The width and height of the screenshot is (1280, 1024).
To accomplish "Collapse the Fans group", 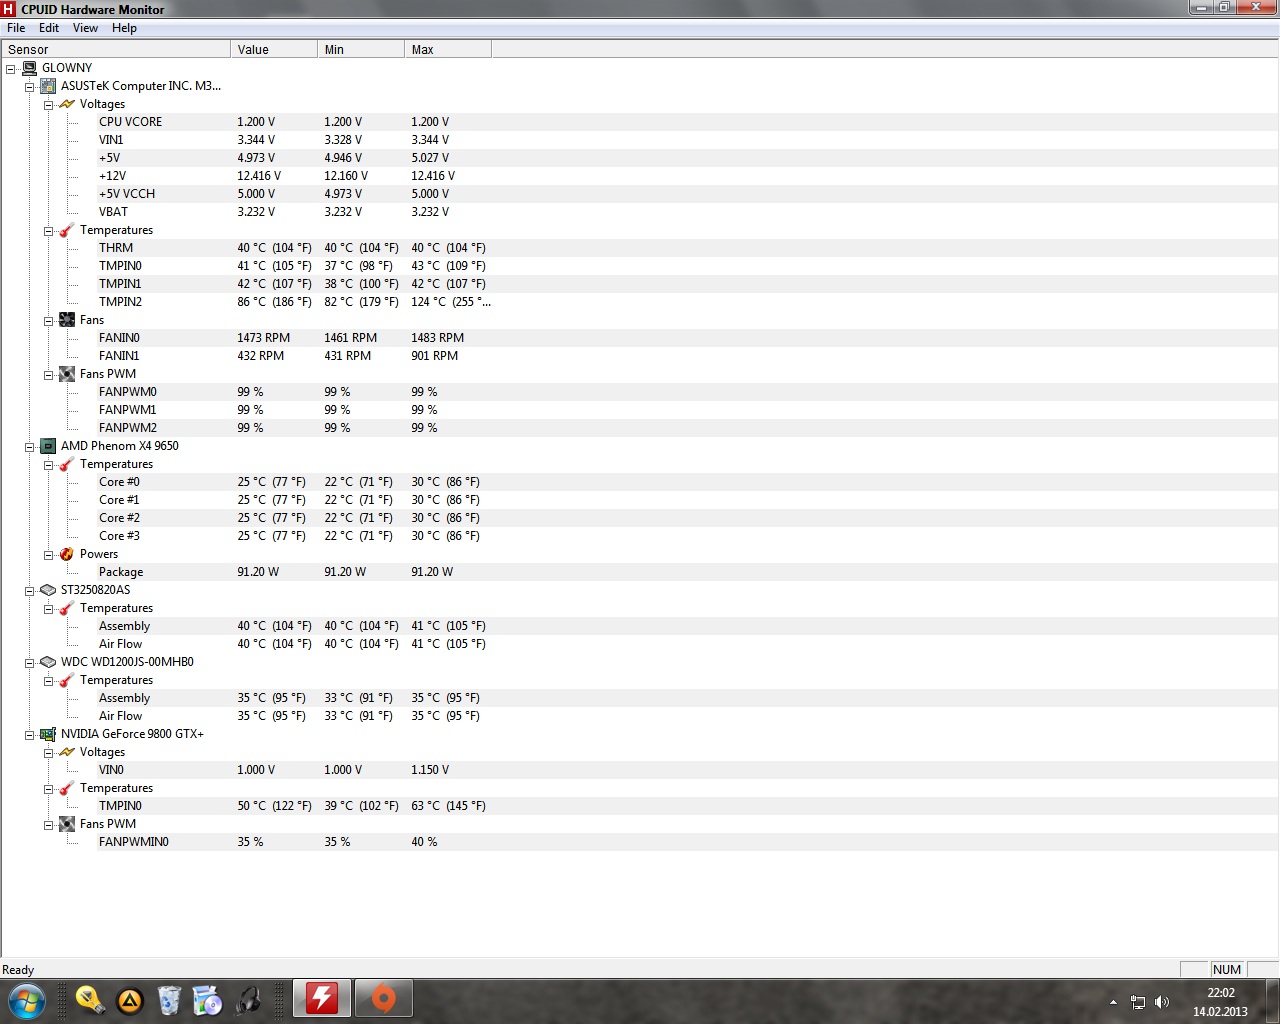I will [48, 321].
